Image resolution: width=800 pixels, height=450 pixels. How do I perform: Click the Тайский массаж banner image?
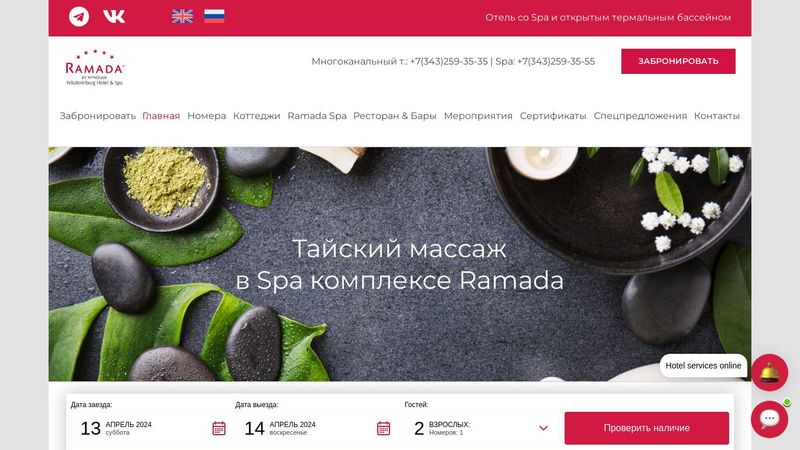400,264
